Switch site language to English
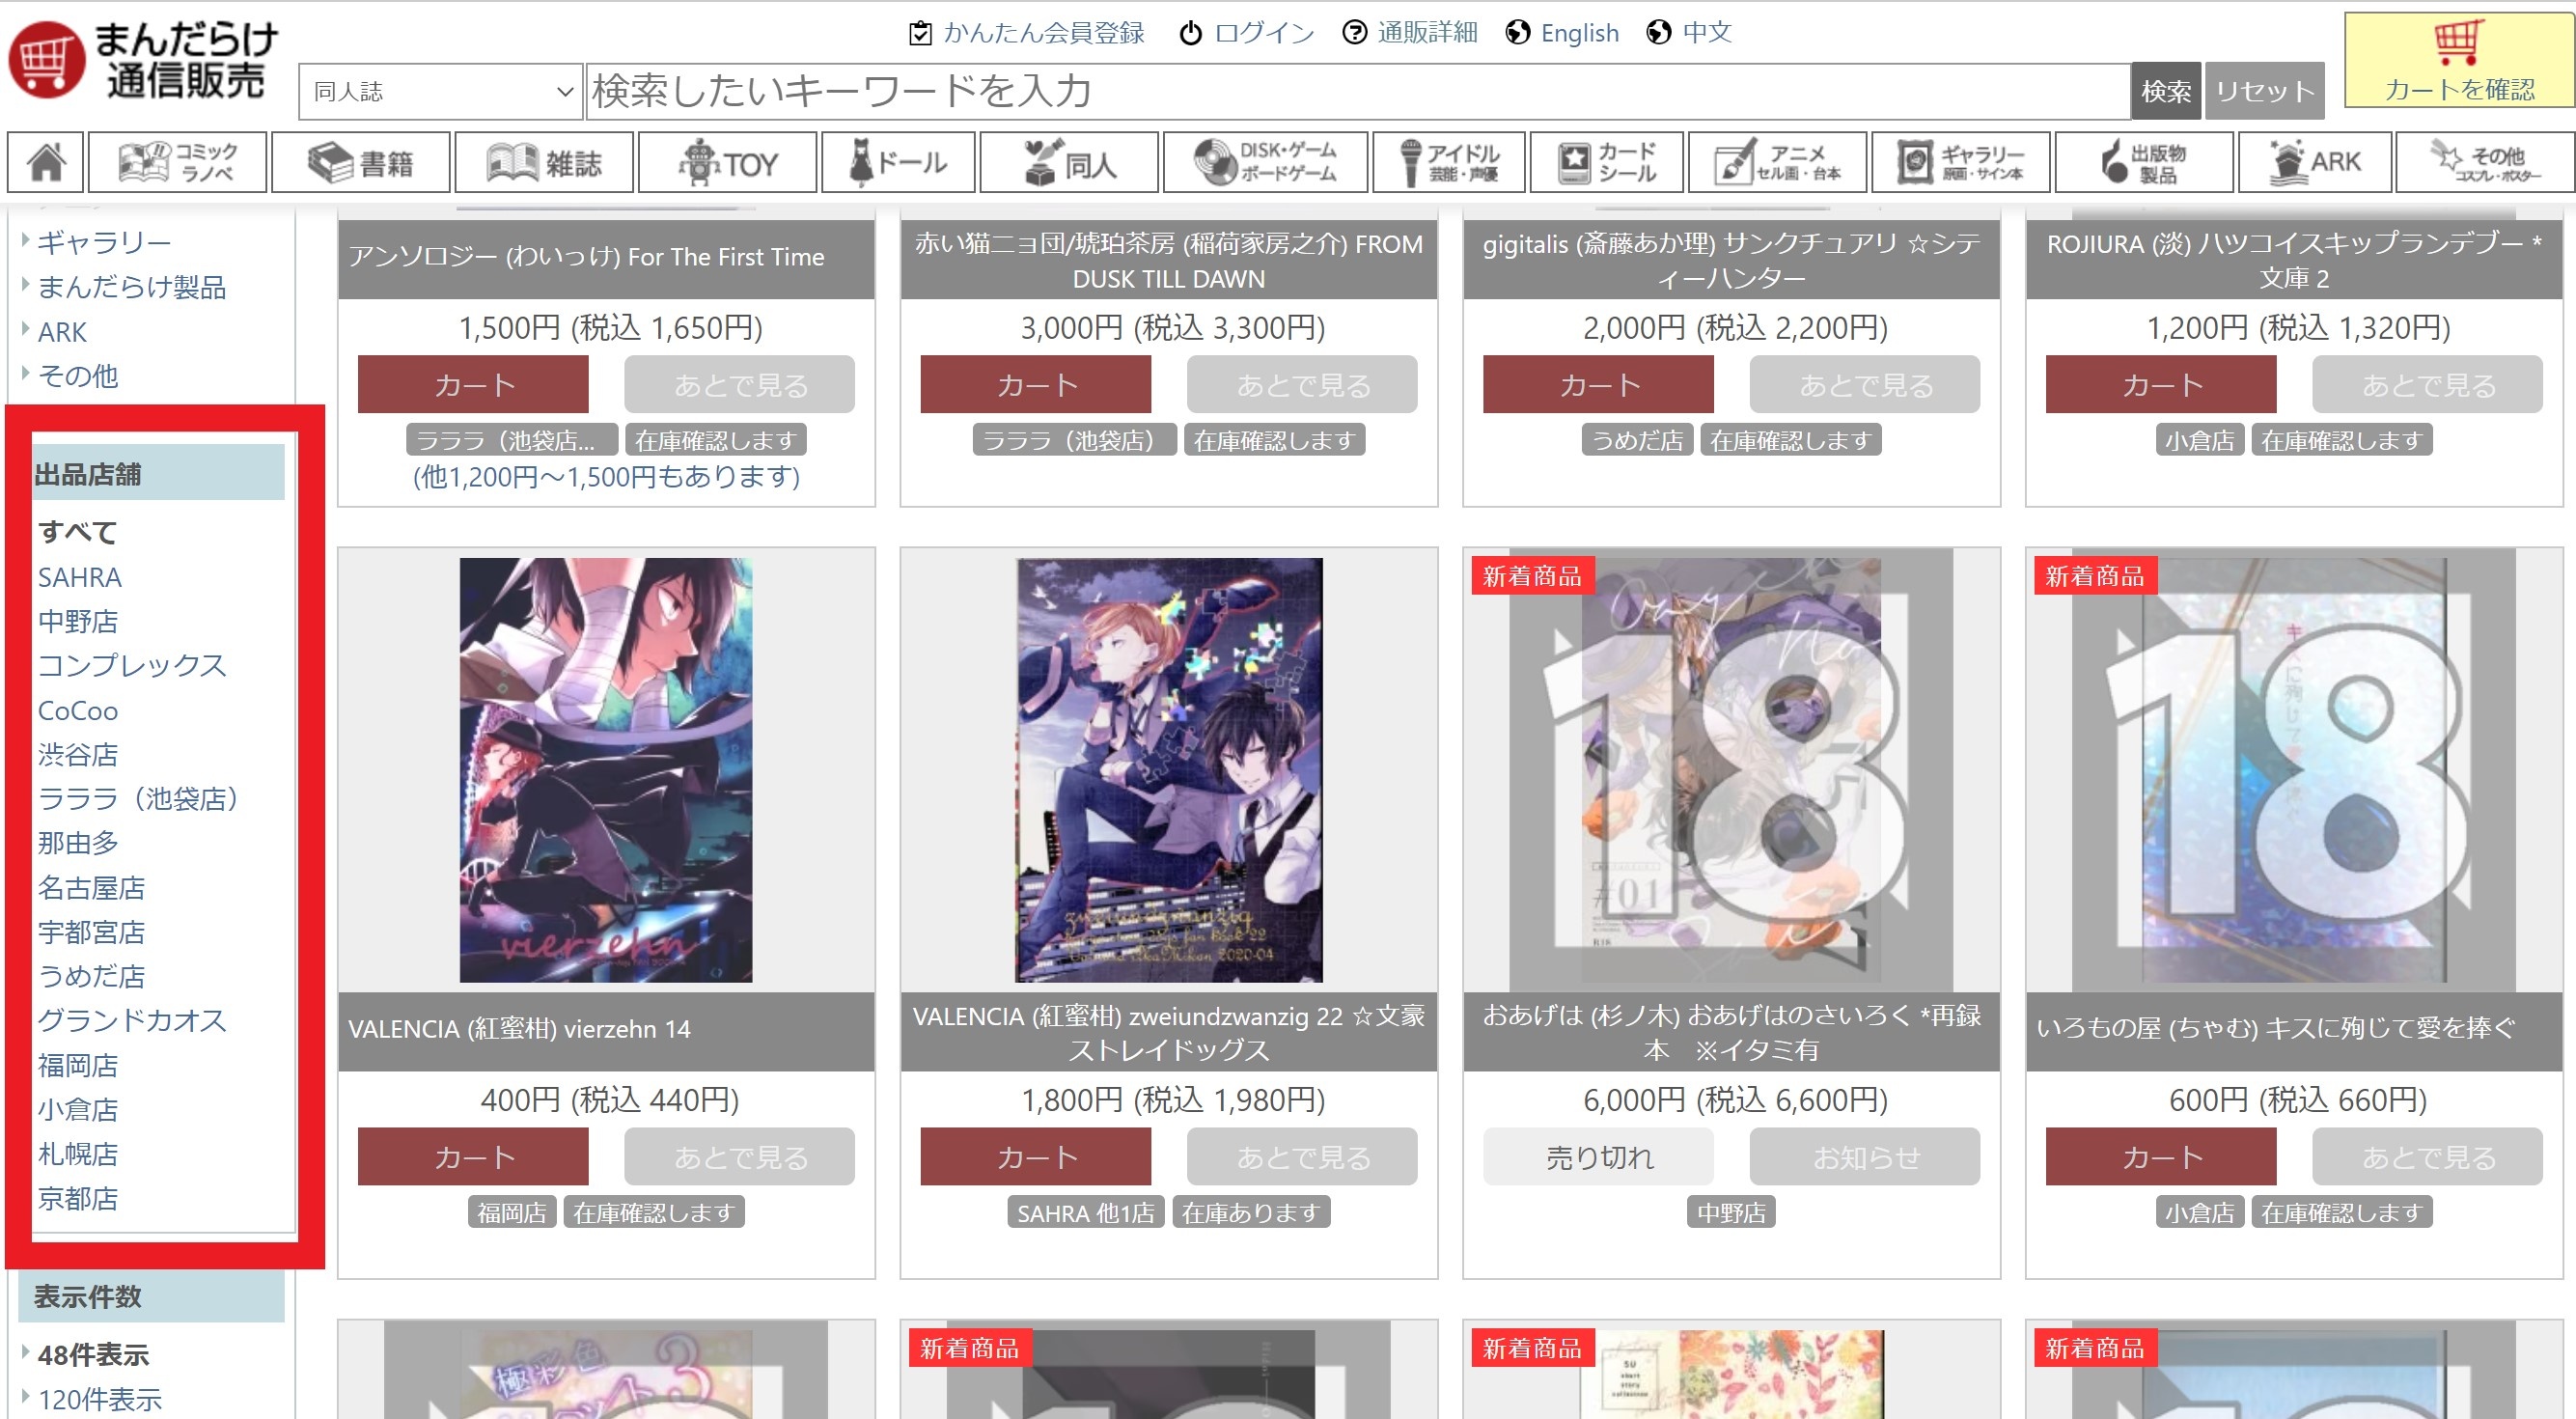The image size is (2576, 1419). click(x=1562, y=33)
